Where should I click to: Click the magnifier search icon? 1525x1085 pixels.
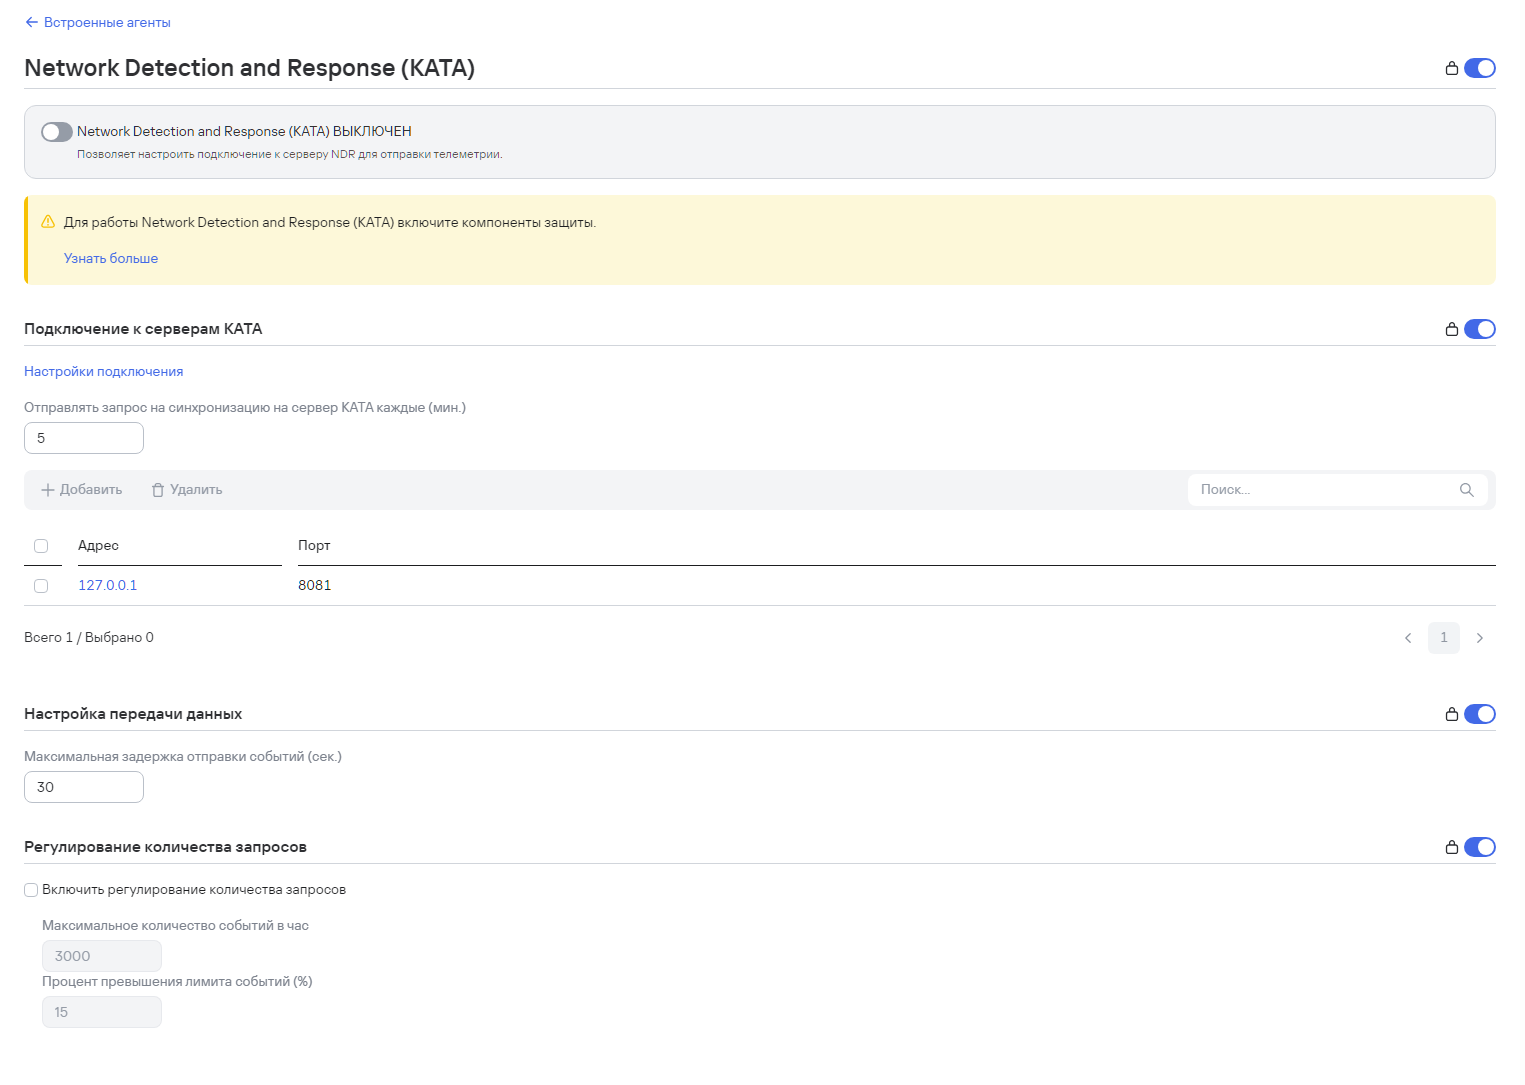[1467, 490]
